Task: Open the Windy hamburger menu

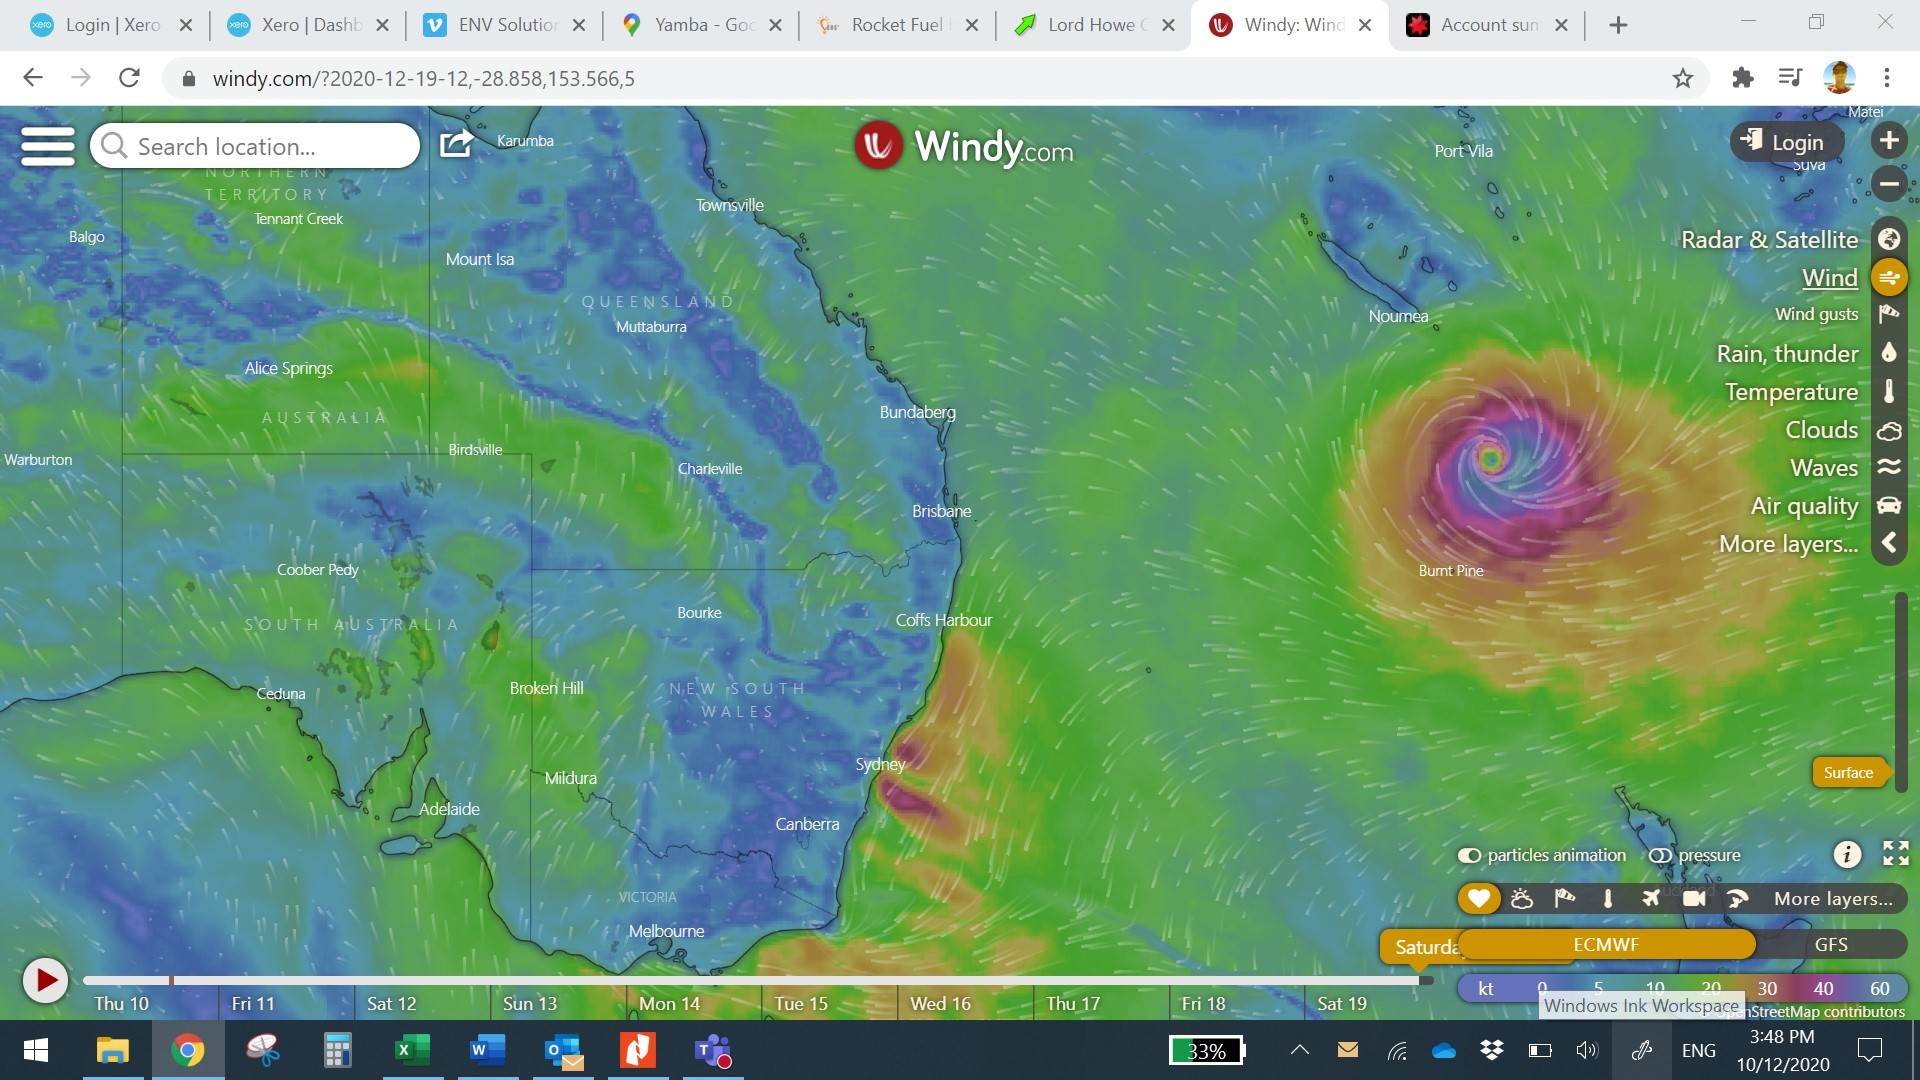Action: click(47, 146)
